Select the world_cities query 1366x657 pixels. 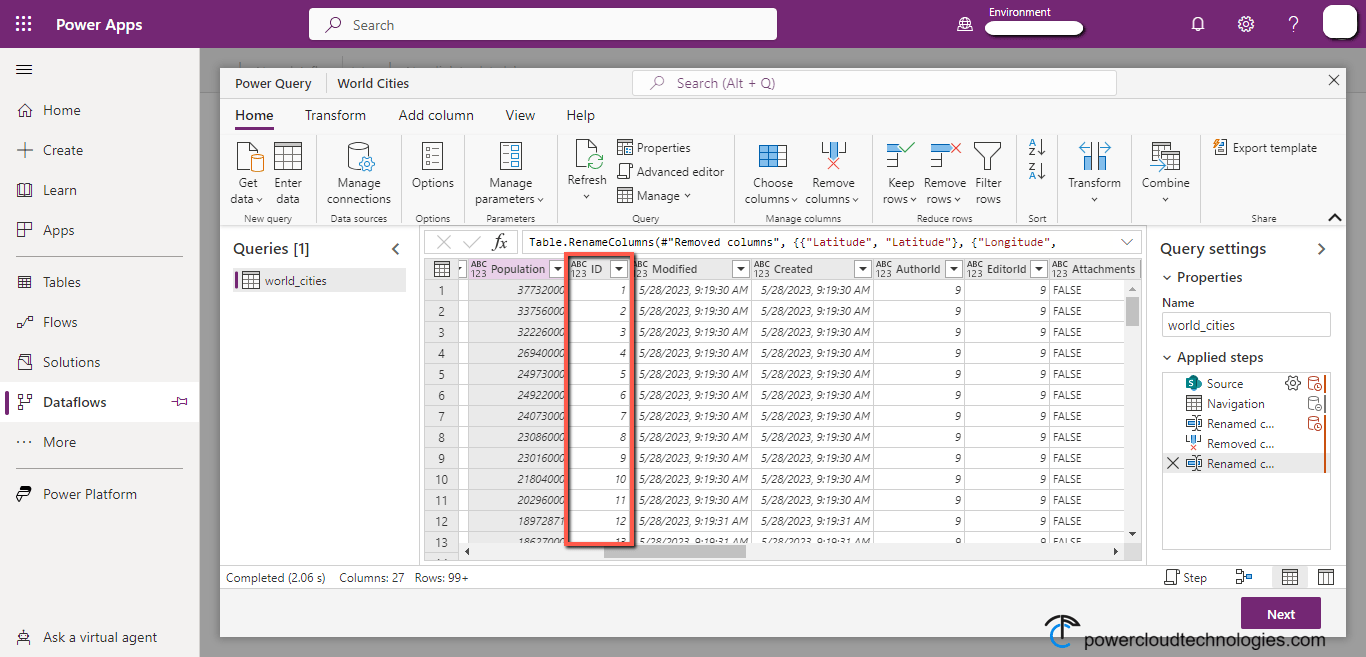[x=320, y=281]
